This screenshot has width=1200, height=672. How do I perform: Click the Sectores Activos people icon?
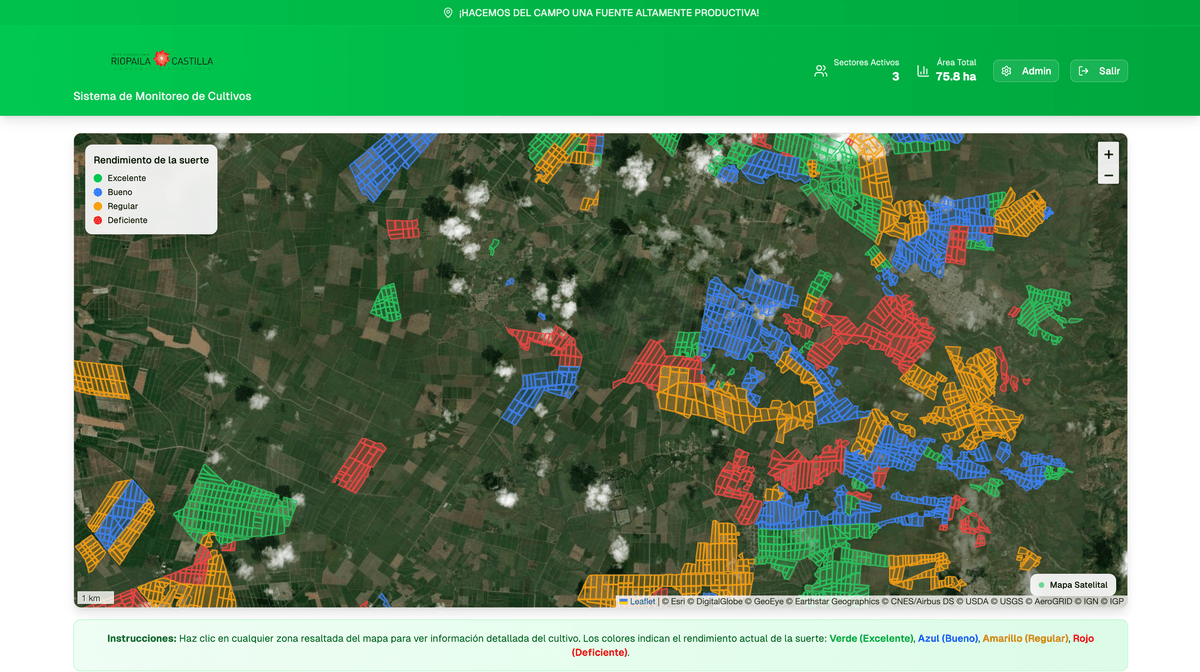820,70
